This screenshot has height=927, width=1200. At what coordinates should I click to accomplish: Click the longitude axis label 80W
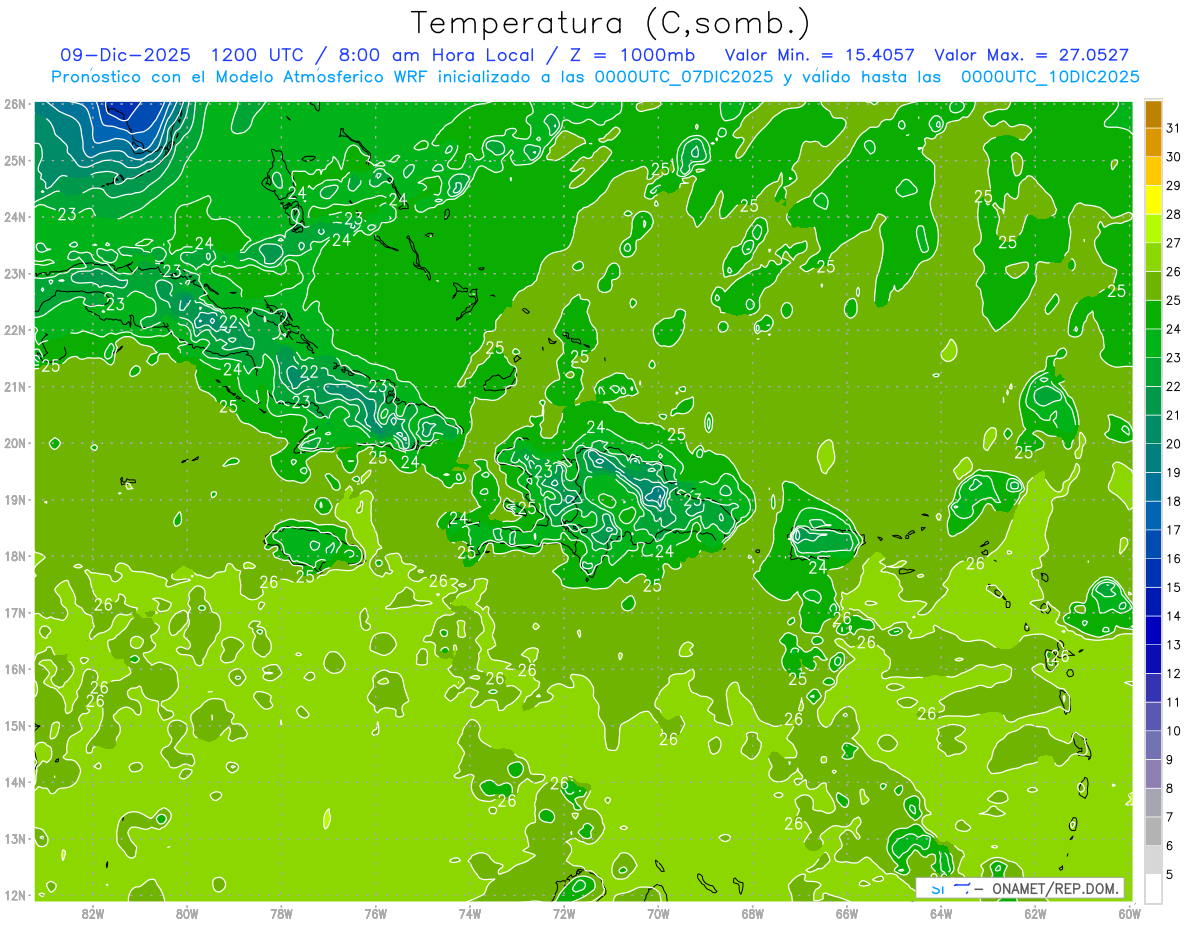coord(187,914)
